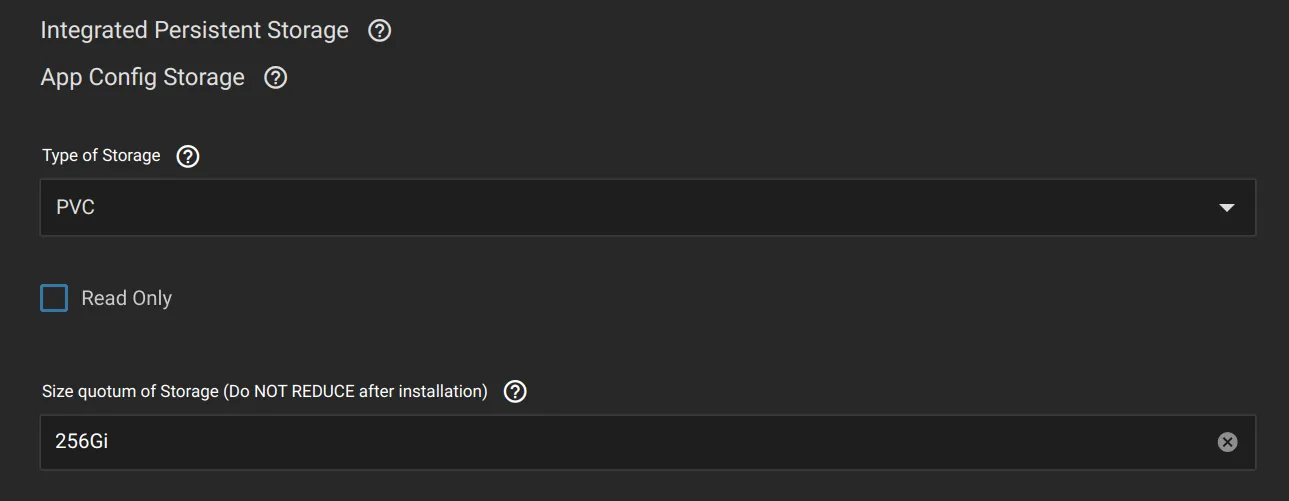This screenshot has height=501, width=1289.
Task: Click the Size quotum of Storage label
Action: click(x=130, y=392)
